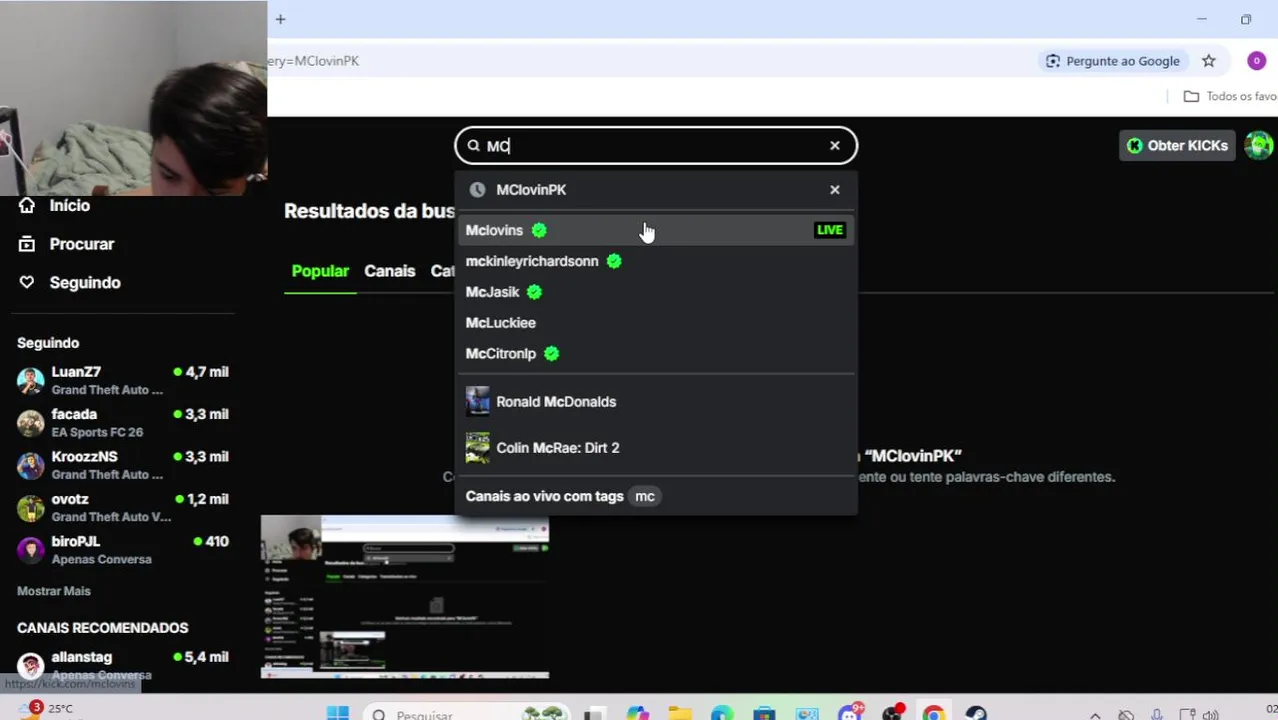Click the LuanZ7 avatar icon
Viewport: 1278px width, 720px height.
31,381
